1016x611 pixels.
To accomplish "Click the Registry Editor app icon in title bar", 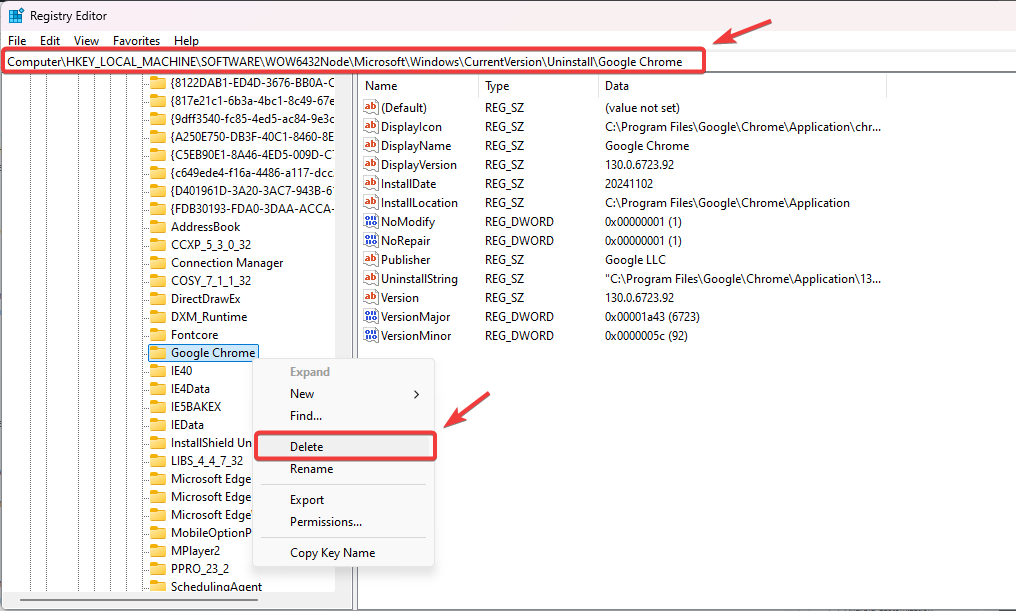I will tap(16, 16).
